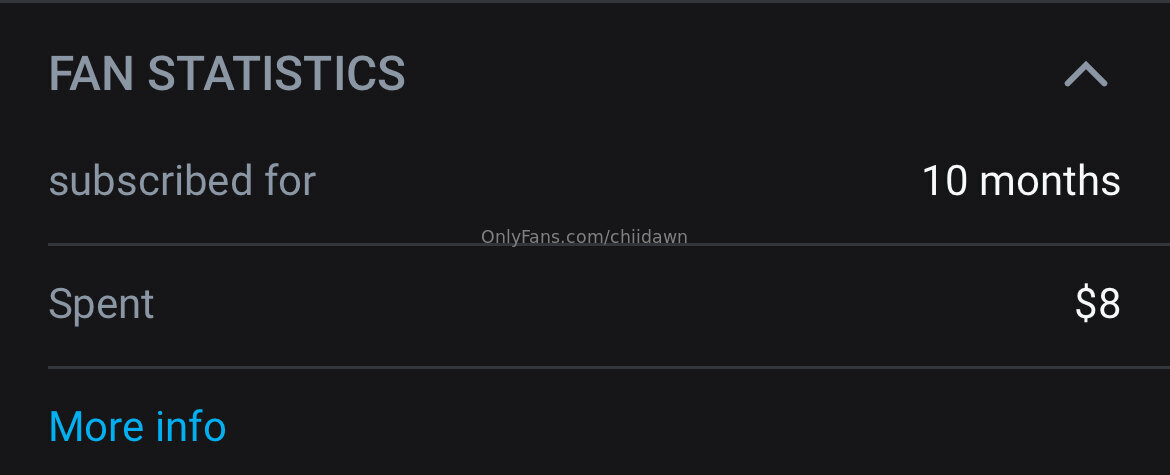Click the "10 months" subscription value
The width and height of the screenshot is (1170, 475).
1020,181
